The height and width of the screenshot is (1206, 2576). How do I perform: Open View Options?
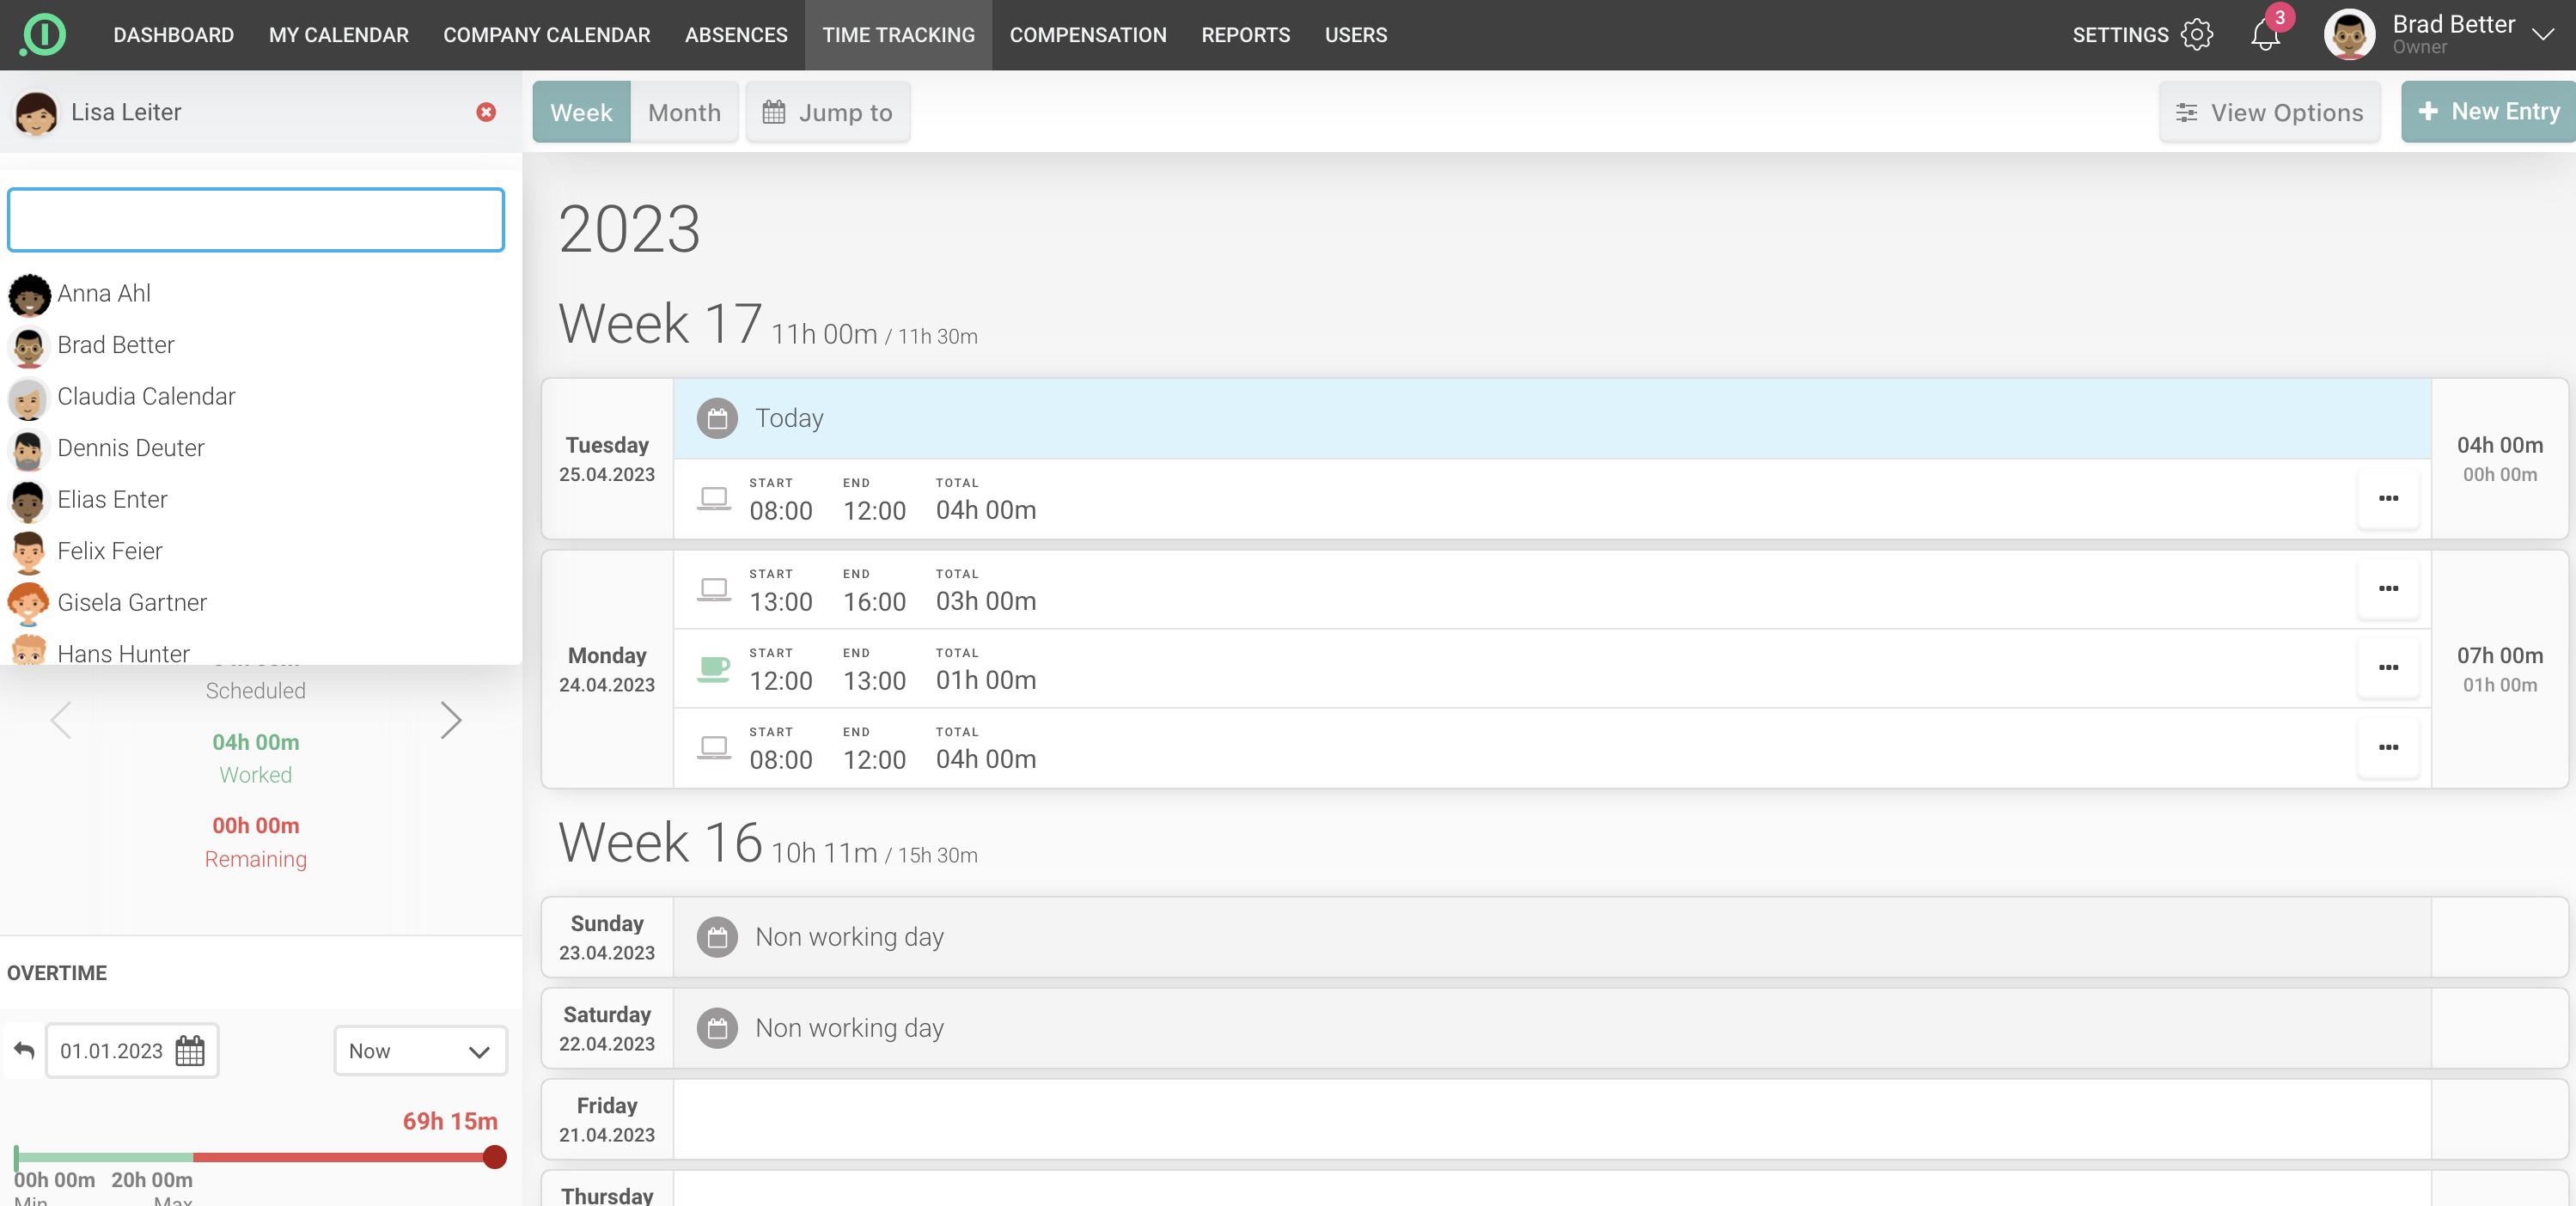tap(2269, 112)
